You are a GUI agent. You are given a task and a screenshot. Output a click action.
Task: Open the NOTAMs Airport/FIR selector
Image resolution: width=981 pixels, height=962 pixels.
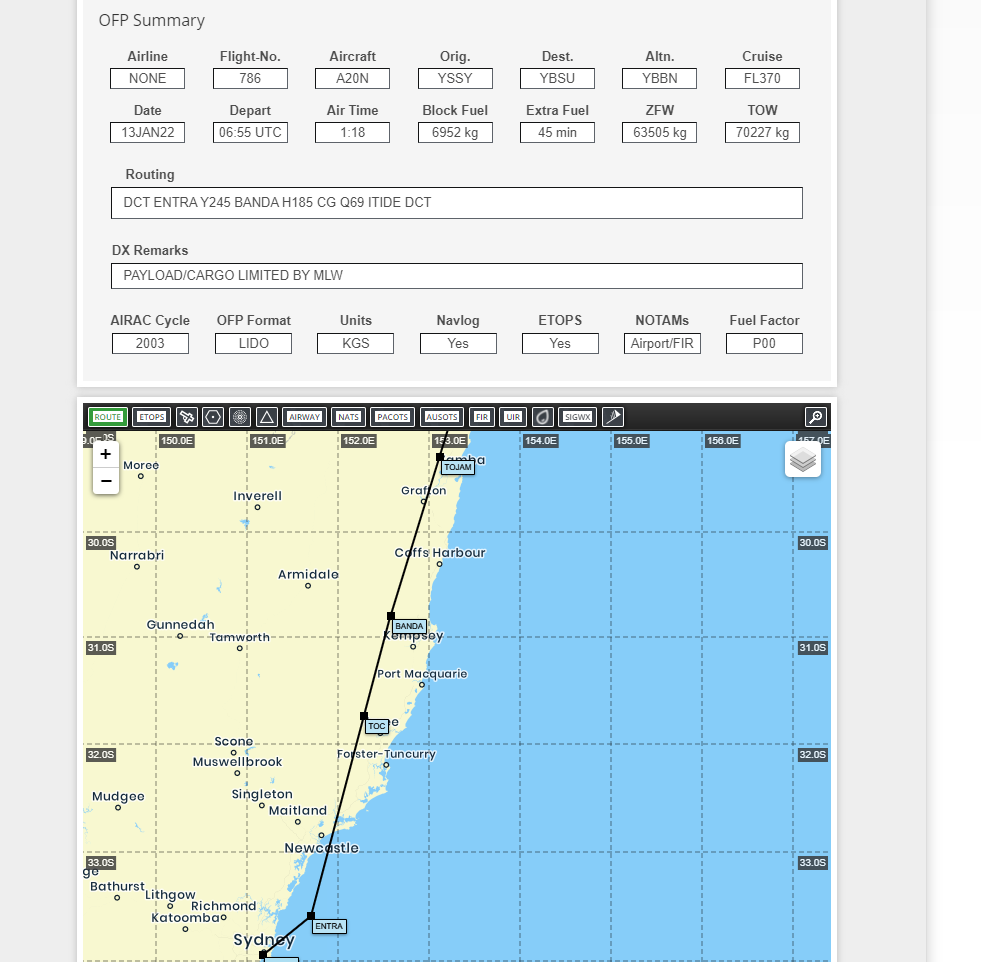click(661, 343)
